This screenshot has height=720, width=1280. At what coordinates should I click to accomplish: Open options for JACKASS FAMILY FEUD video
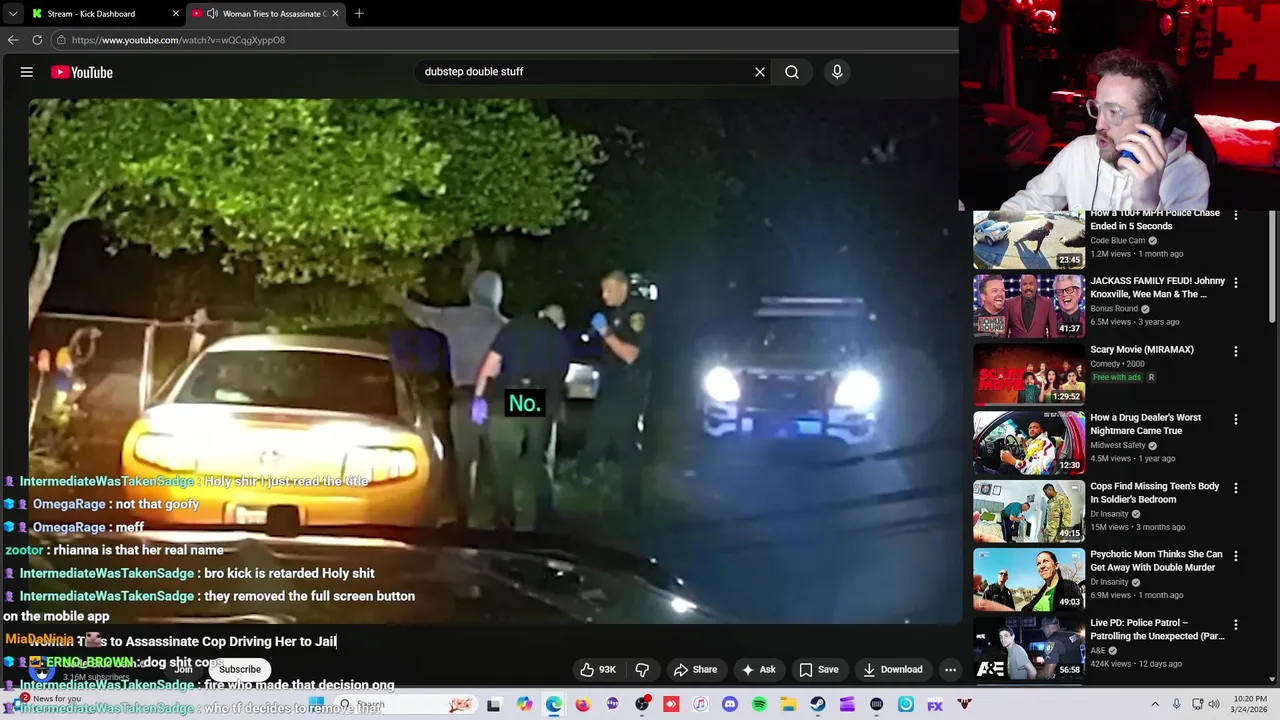1236,283
